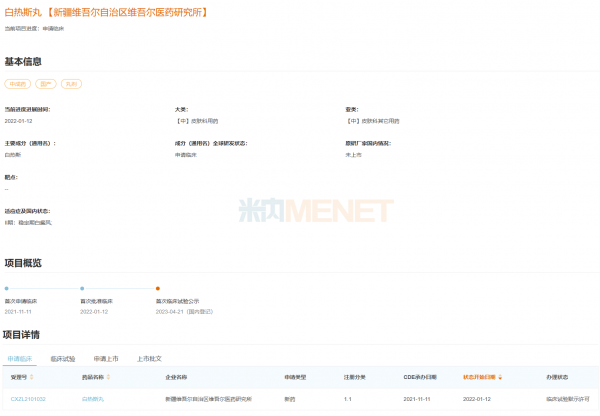Click the 首次批准临床 timeline dot
Screen dimensions: 600x416
click(x=82, y=288)
